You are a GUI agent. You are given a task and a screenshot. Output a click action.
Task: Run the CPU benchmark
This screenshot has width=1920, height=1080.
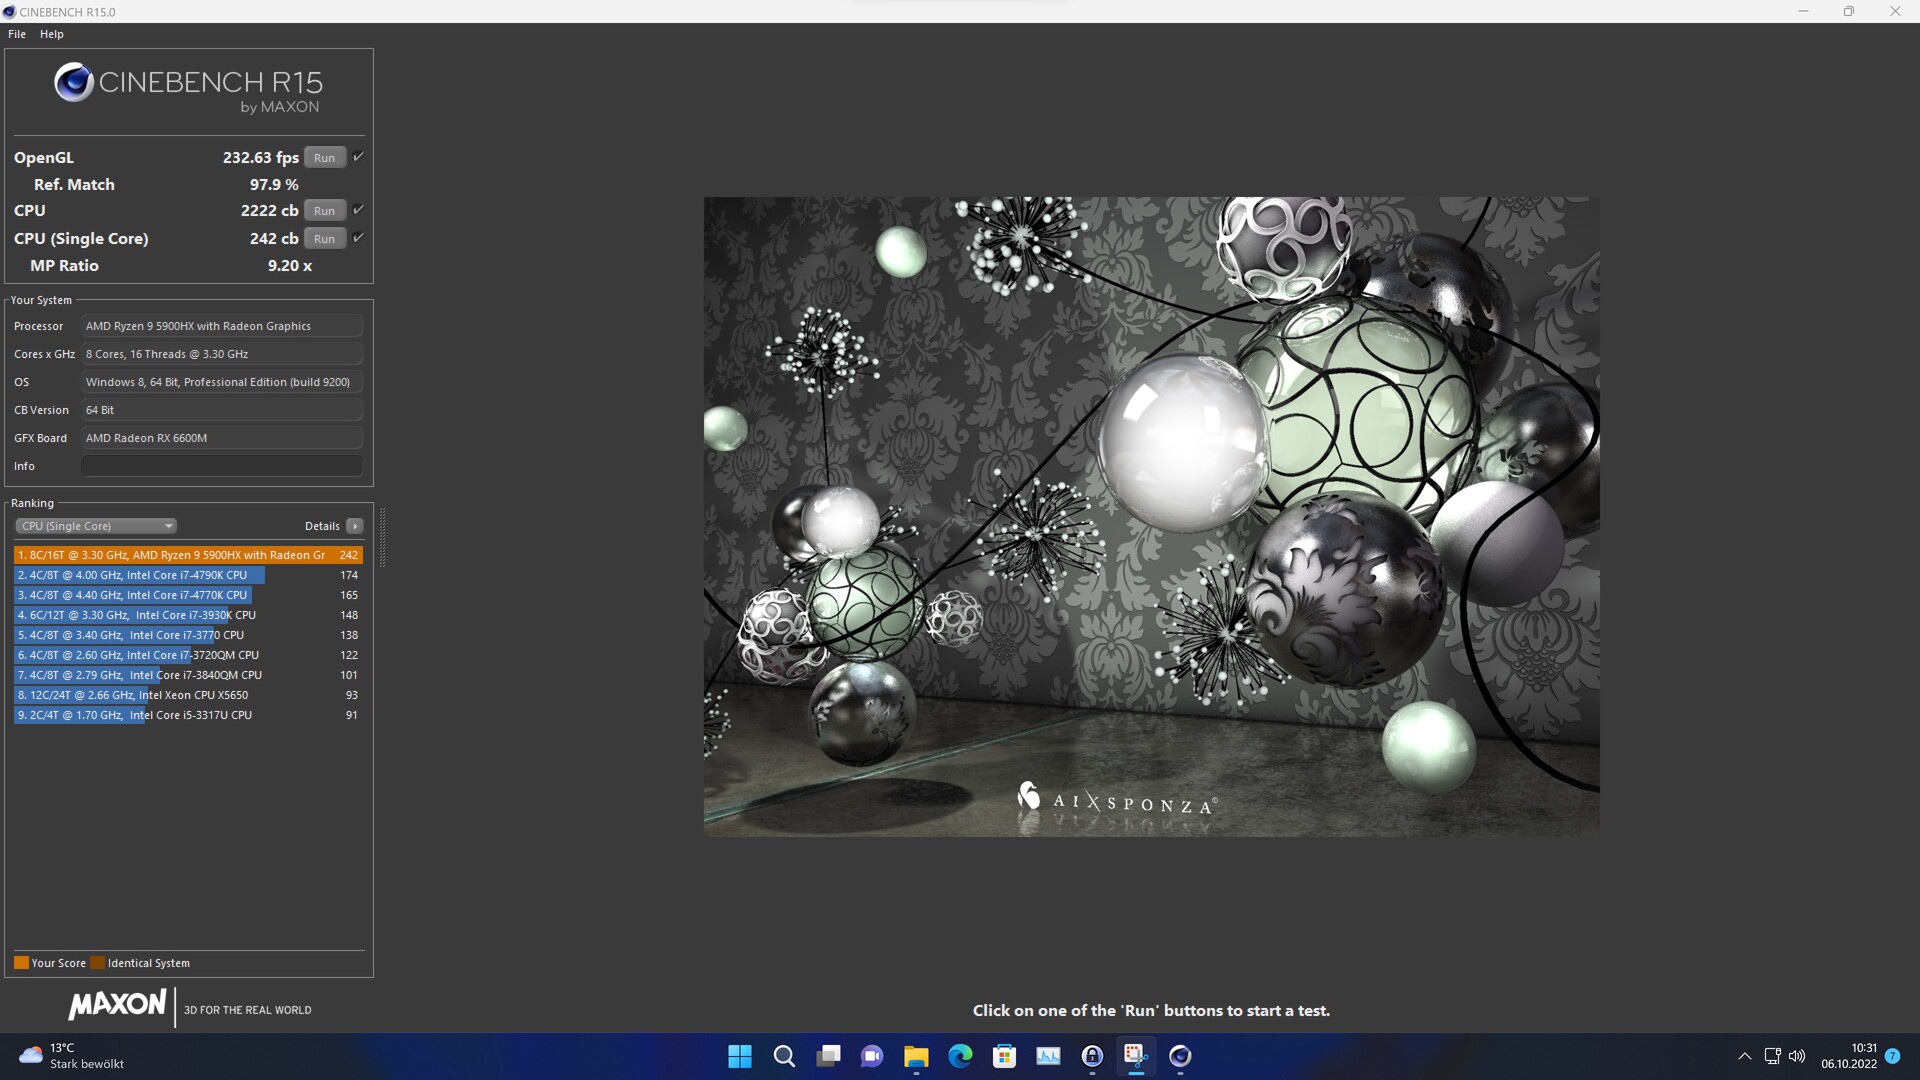tap(324, 211)
